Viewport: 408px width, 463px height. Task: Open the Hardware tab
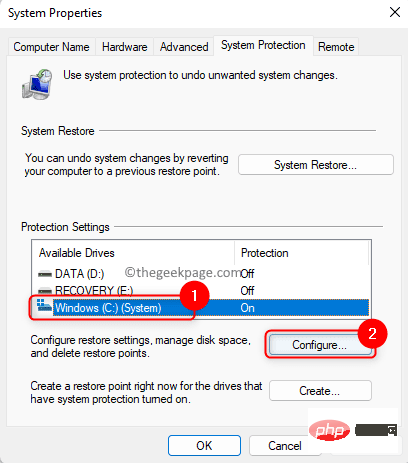coord(125,47)
